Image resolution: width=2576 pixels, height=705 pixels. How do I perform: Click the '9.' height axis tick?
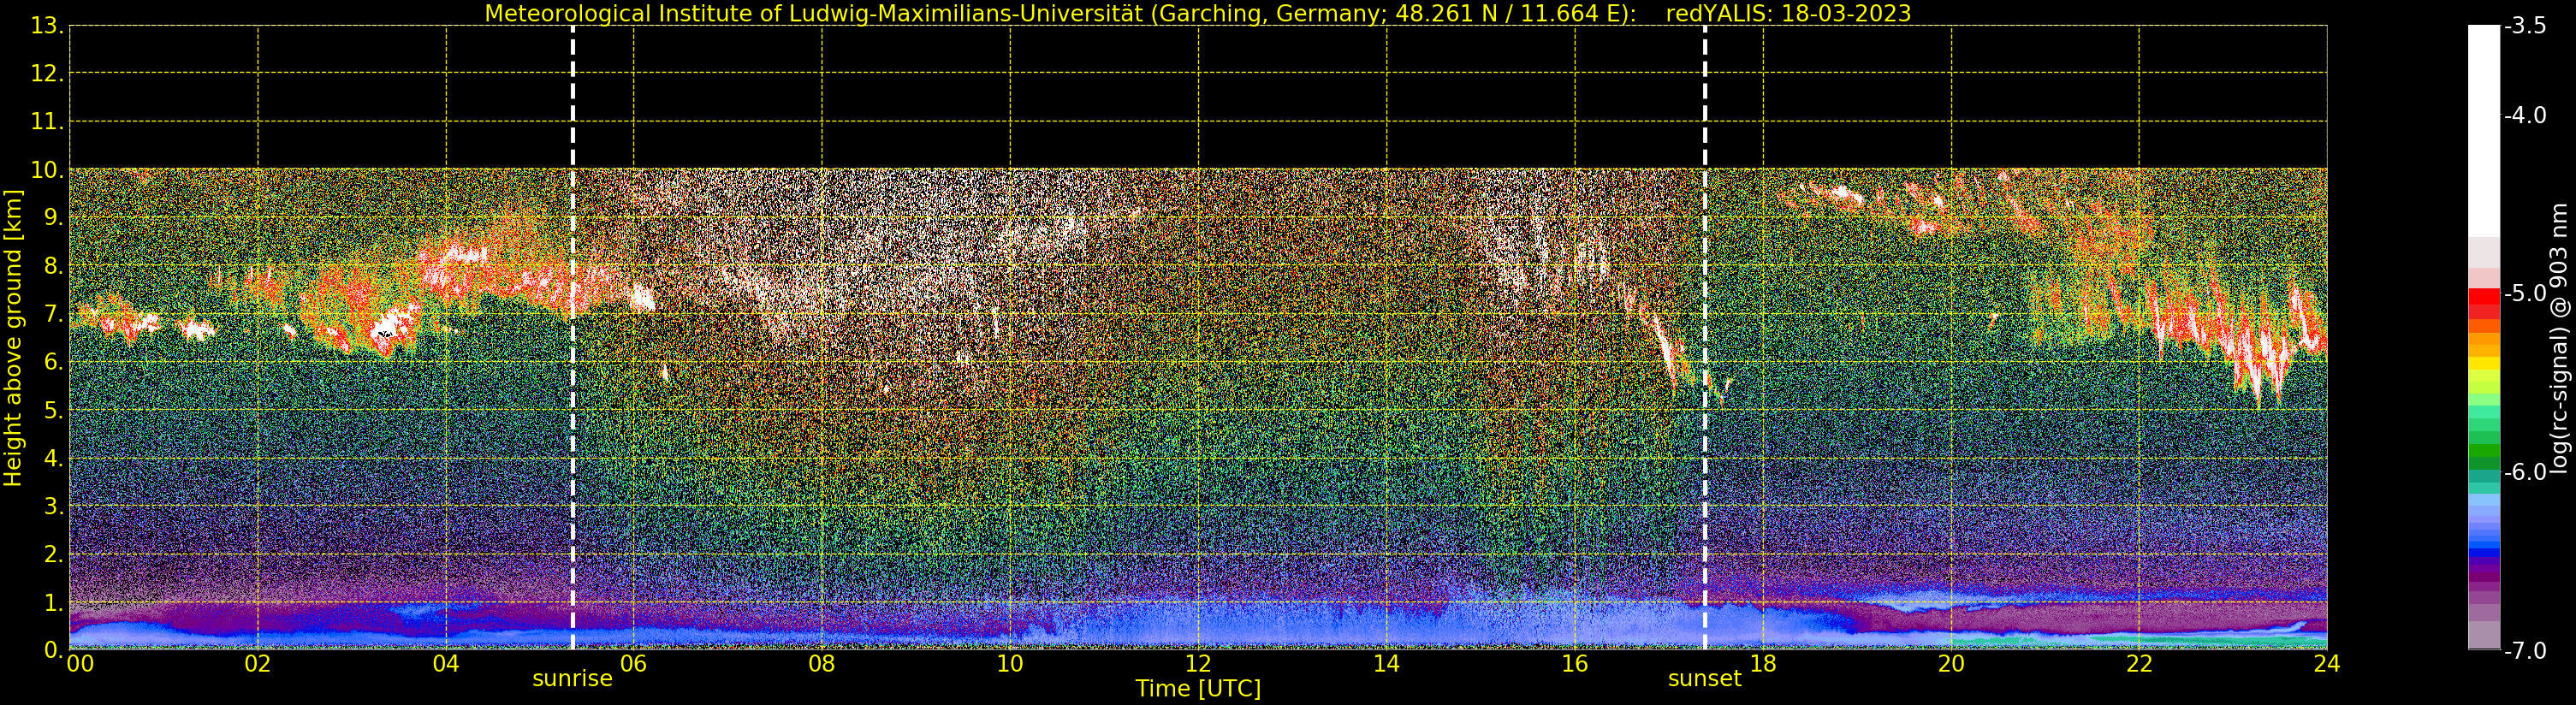click(x=53, y=217)
